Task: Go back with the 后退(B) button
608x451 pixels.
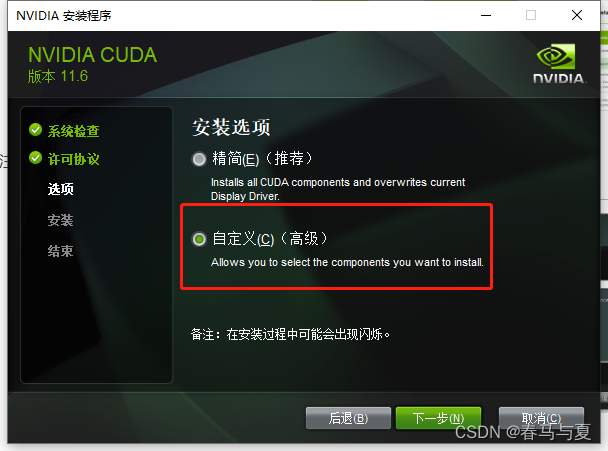Action: click(x=348, y=418)
